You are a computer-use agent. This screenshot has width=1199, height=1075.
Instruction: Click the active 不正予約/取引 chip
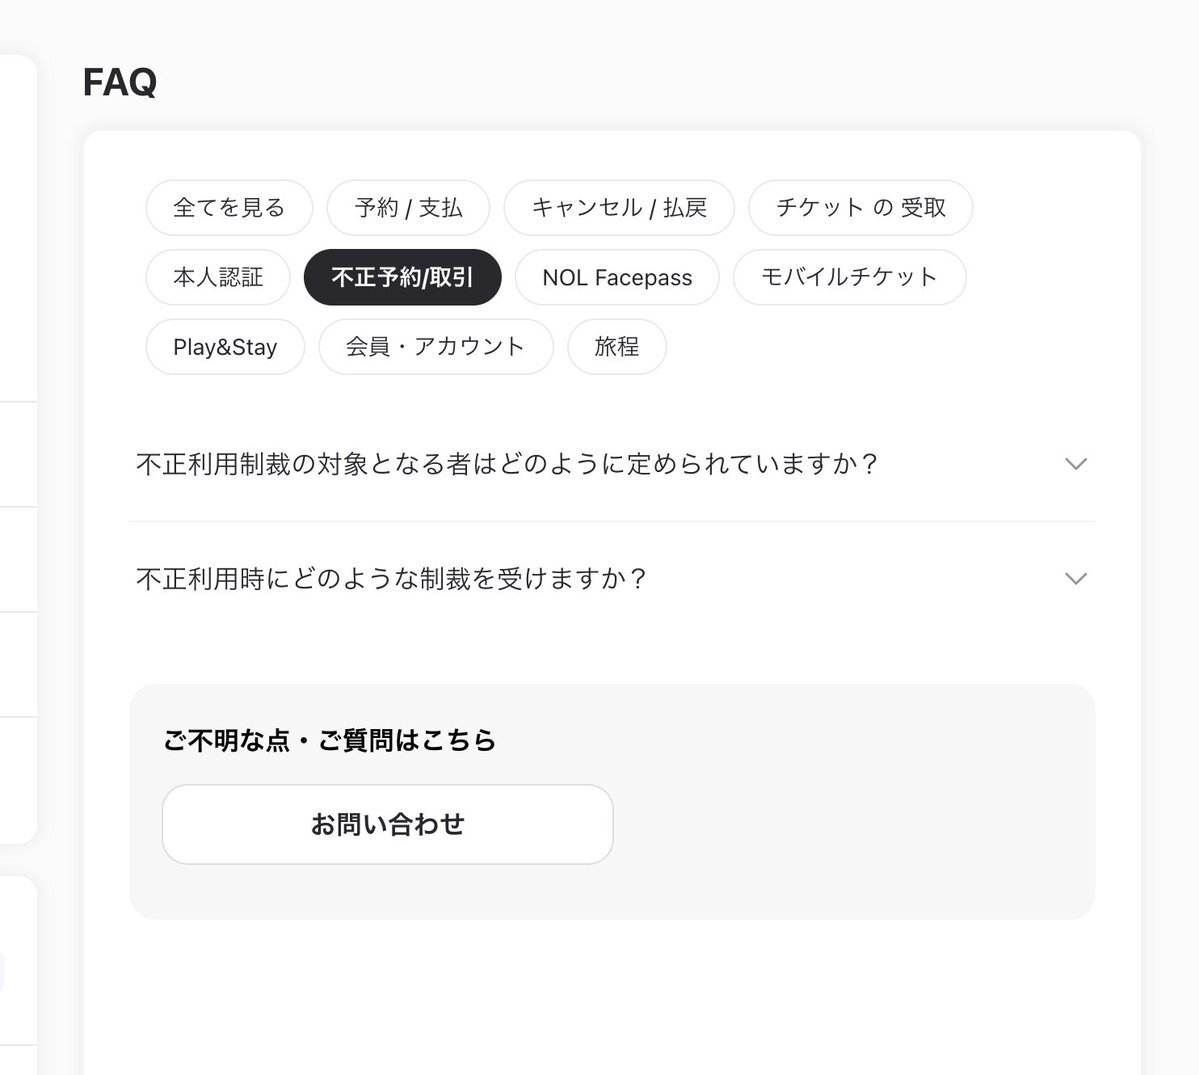[402, 277]
